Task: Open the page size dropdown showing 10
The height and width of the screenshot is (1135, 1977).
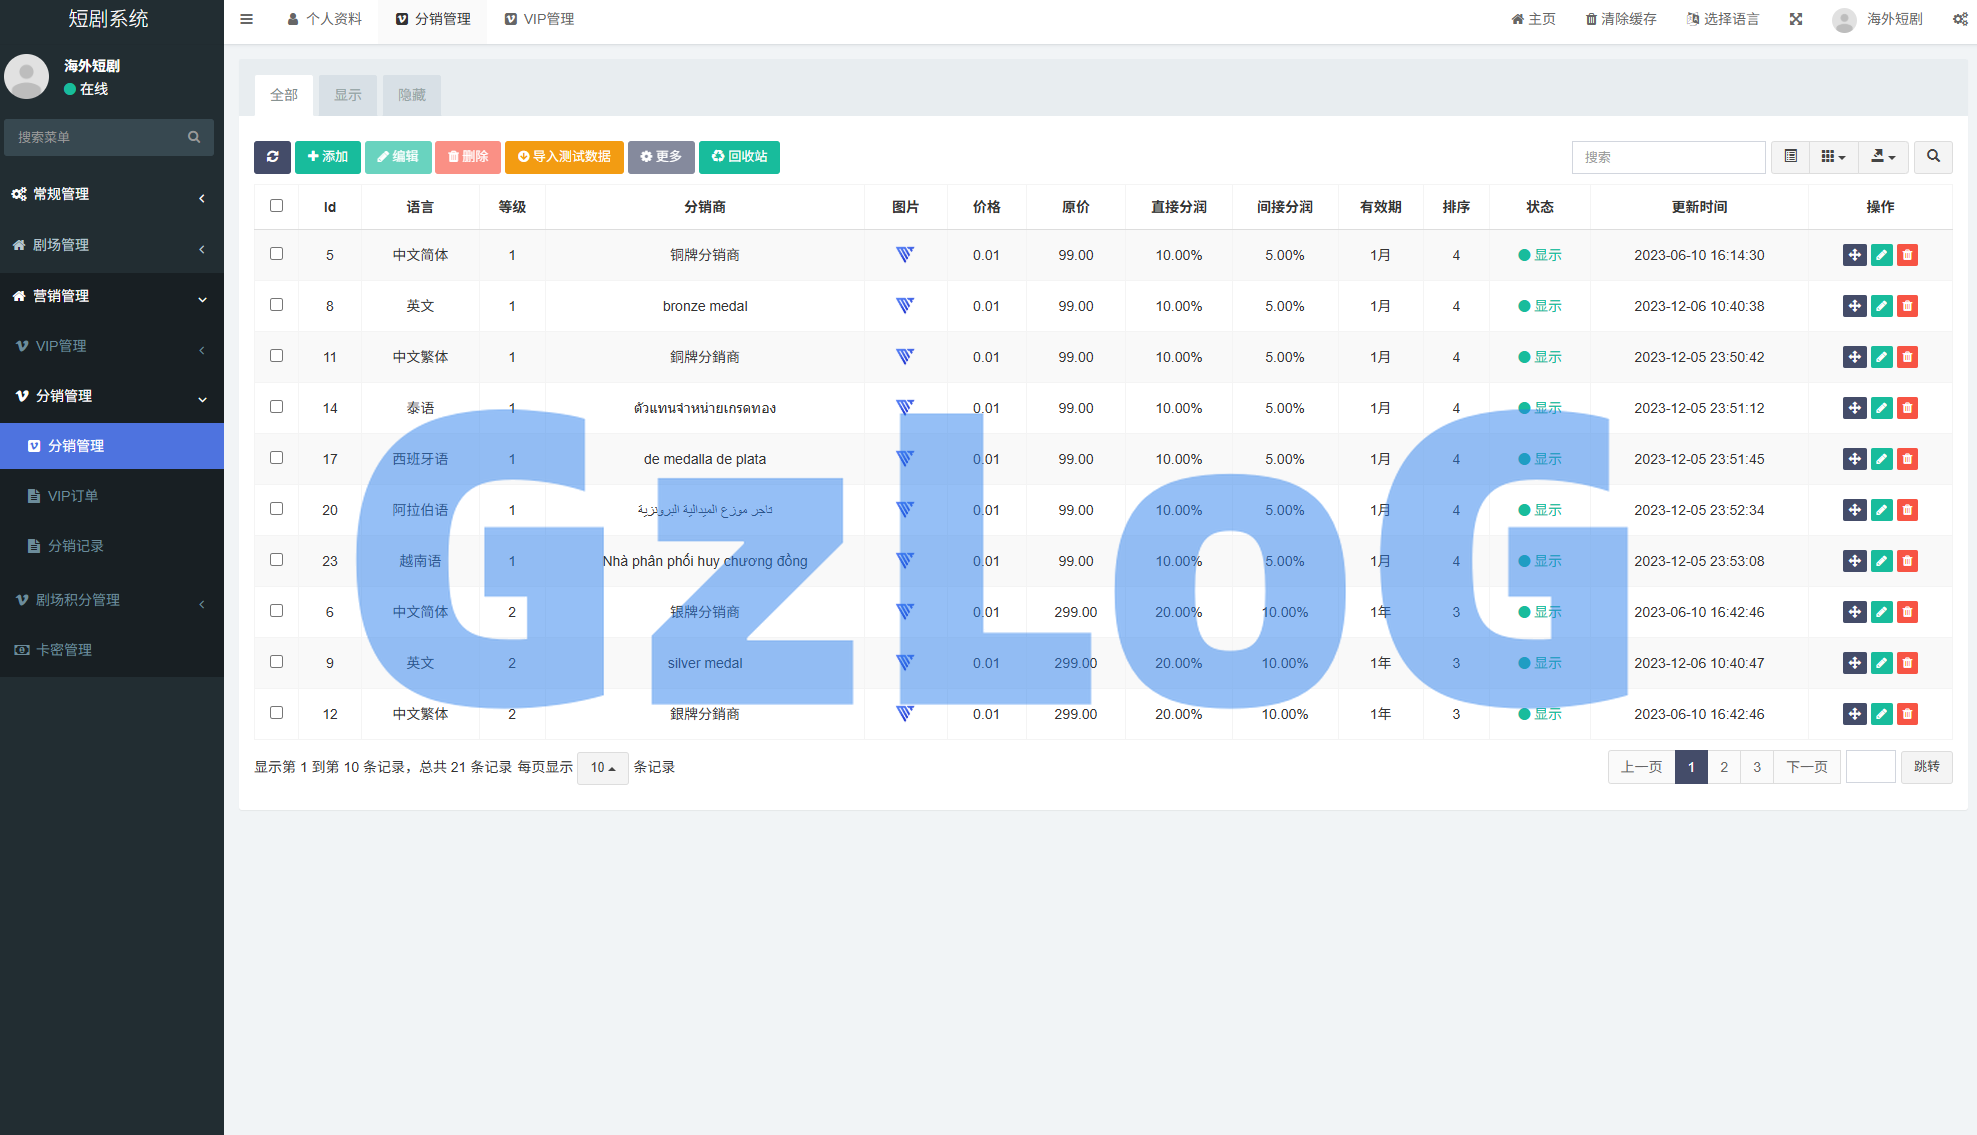Action: [x=602, y=768]
